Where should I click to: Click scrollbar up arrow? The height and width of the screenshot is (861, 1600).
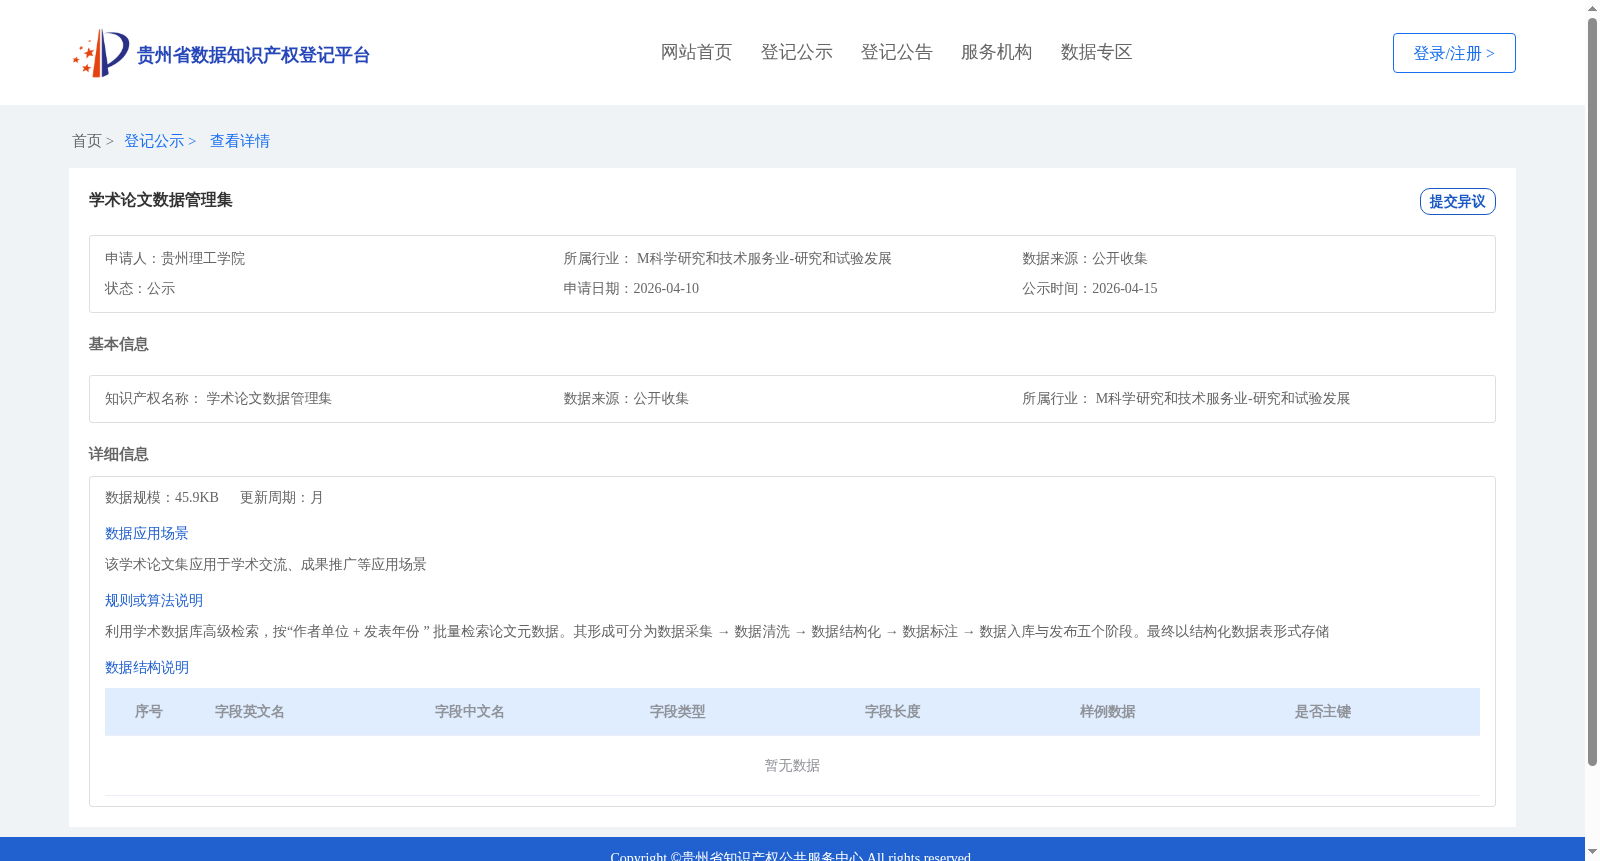coord(1592,8)
